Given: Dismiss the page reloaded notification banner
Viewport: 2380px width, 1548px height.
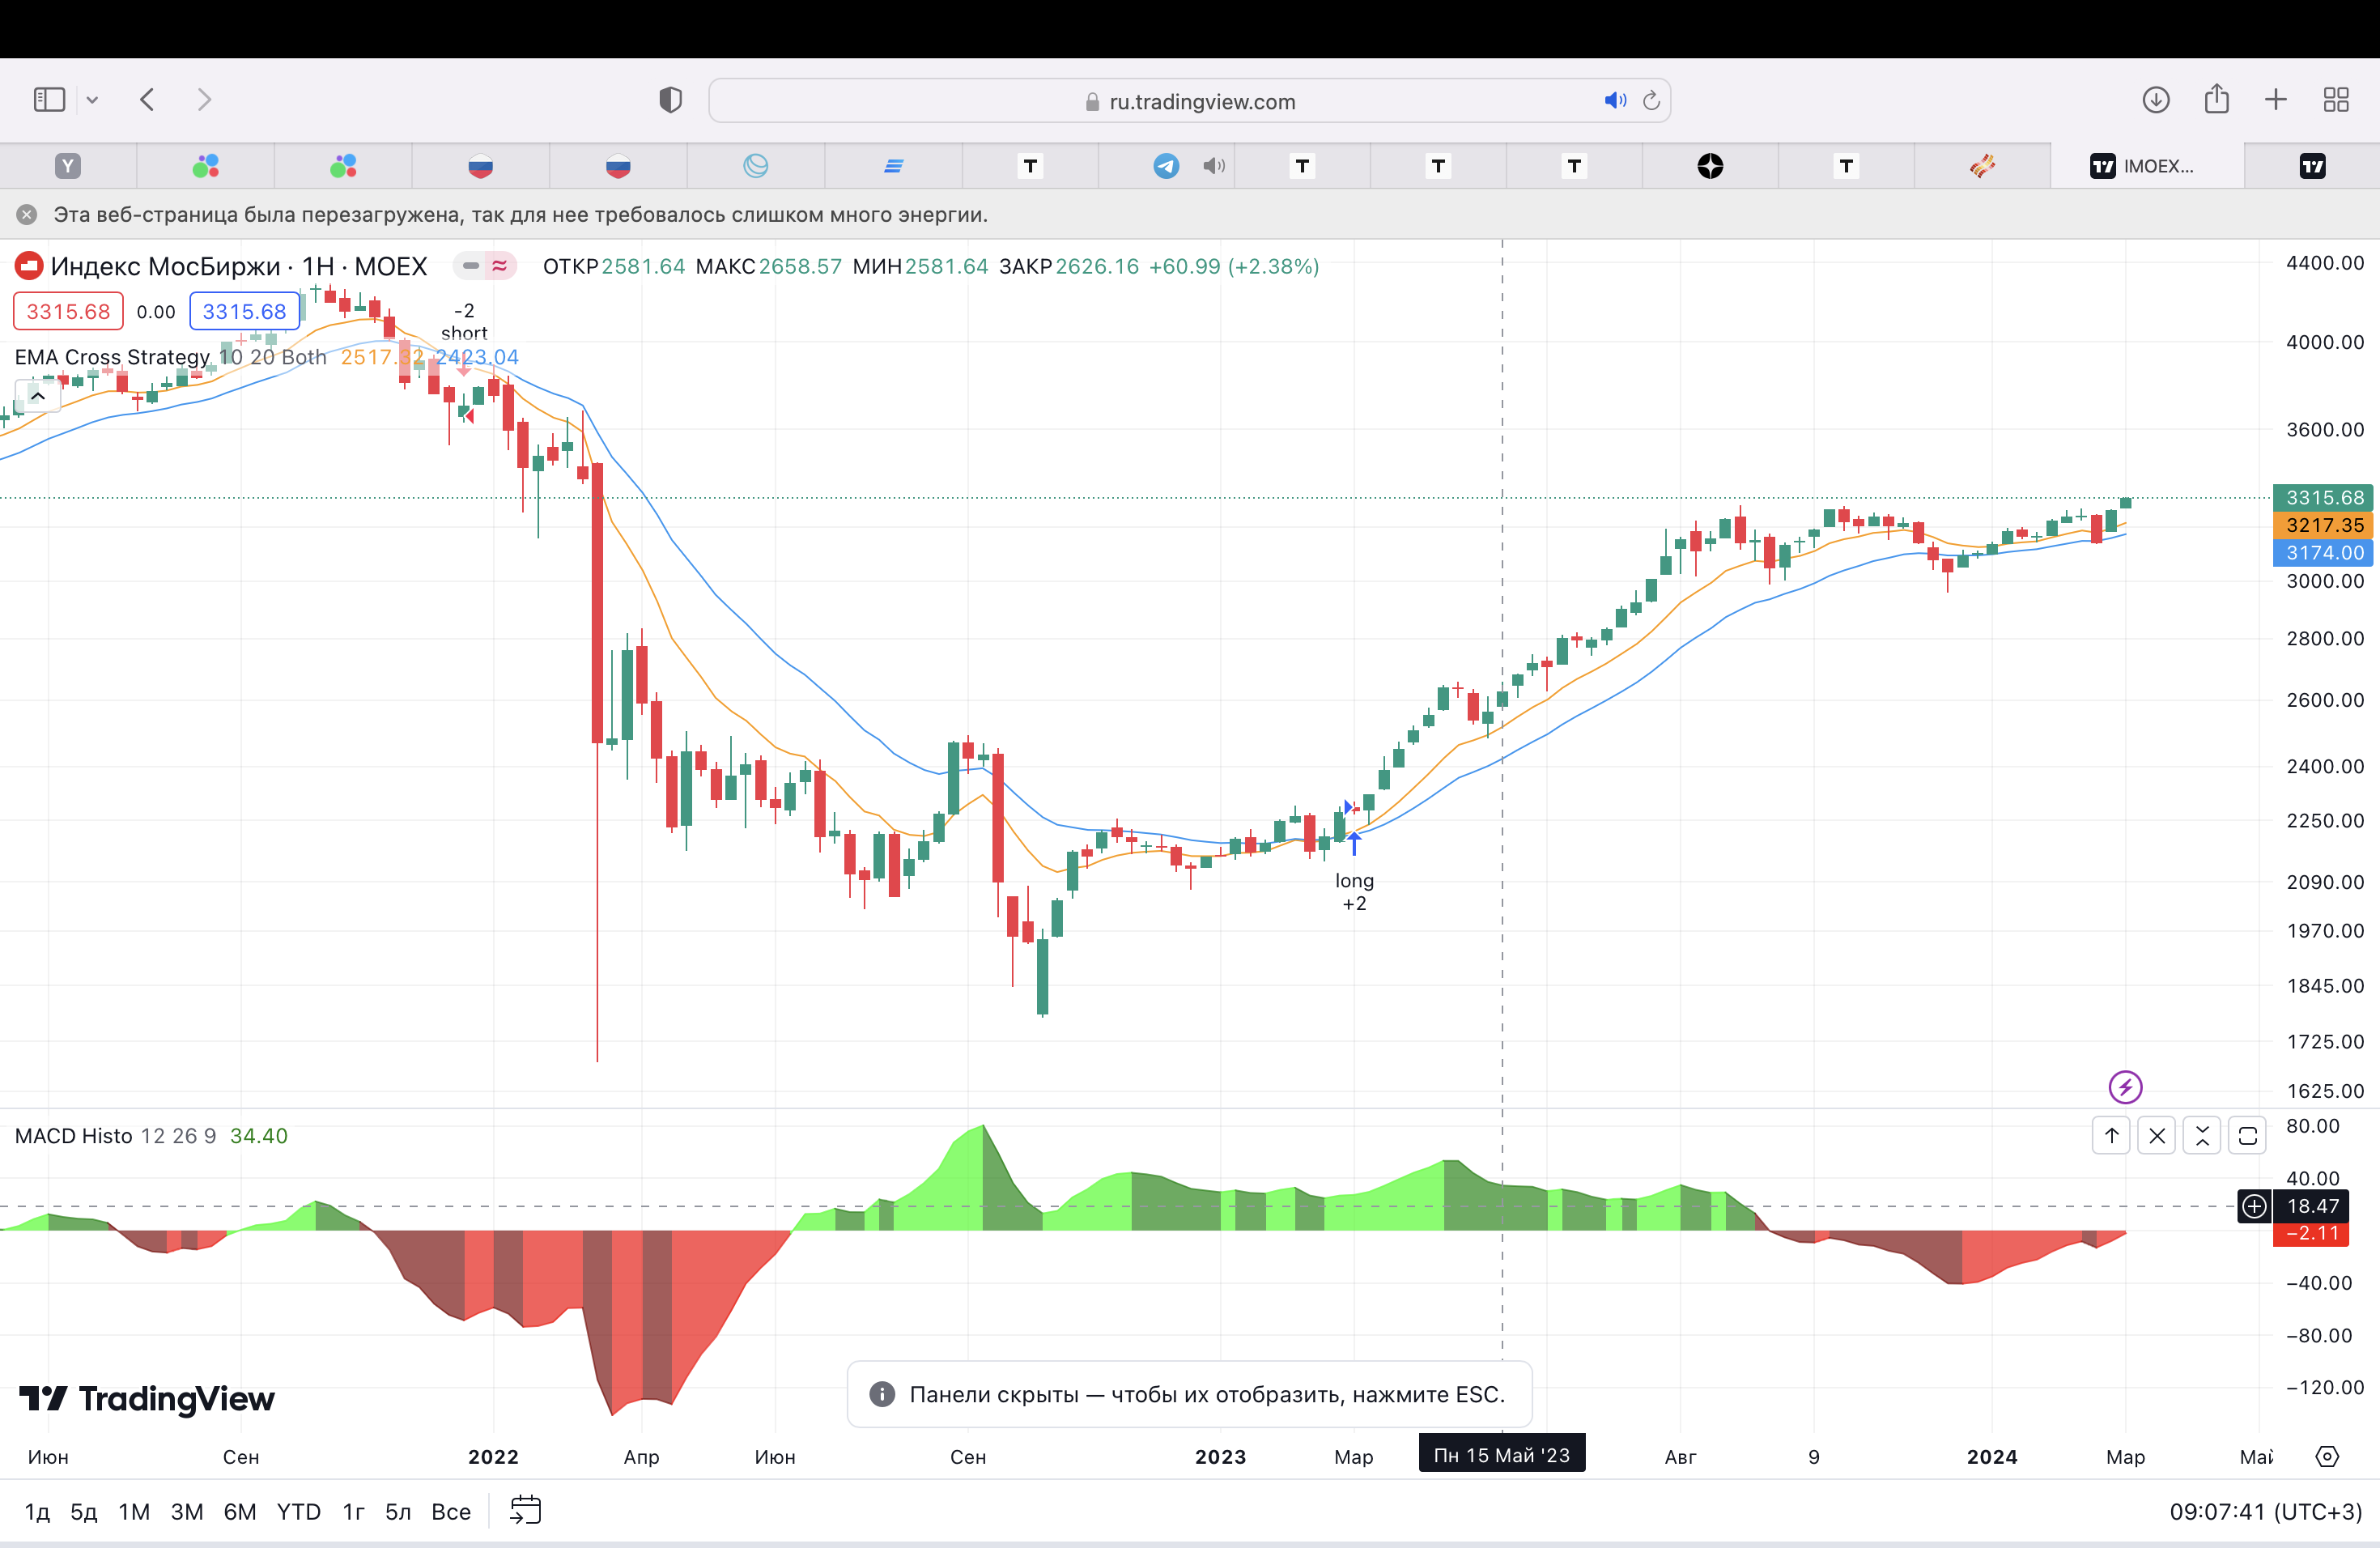Looking at the screenshot, I should click(x=27, y=214).
